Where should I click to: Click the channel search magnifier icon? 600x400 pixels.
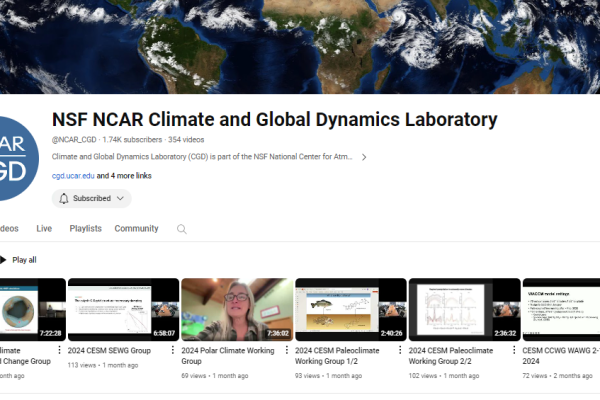181,229
